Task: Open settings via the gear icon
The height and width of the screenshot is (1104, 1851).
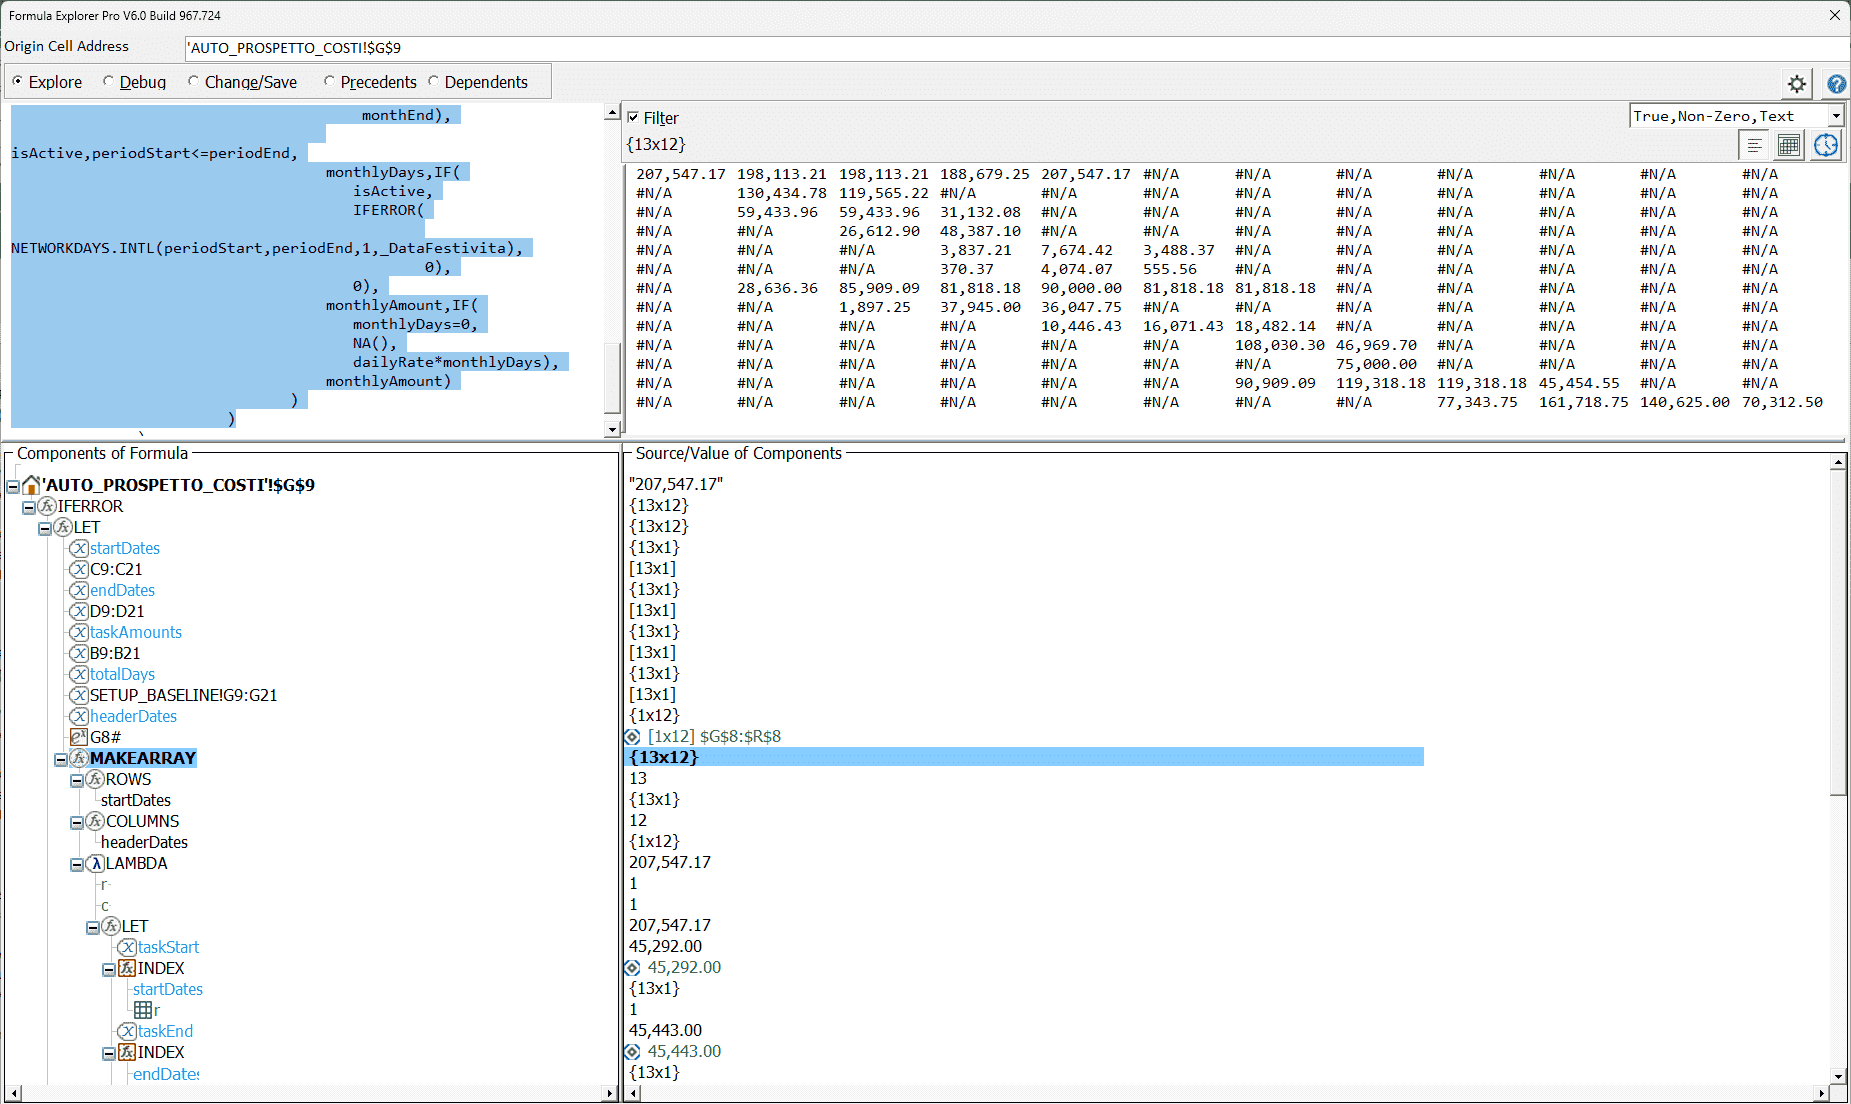Action: (x=1796, y=84)
